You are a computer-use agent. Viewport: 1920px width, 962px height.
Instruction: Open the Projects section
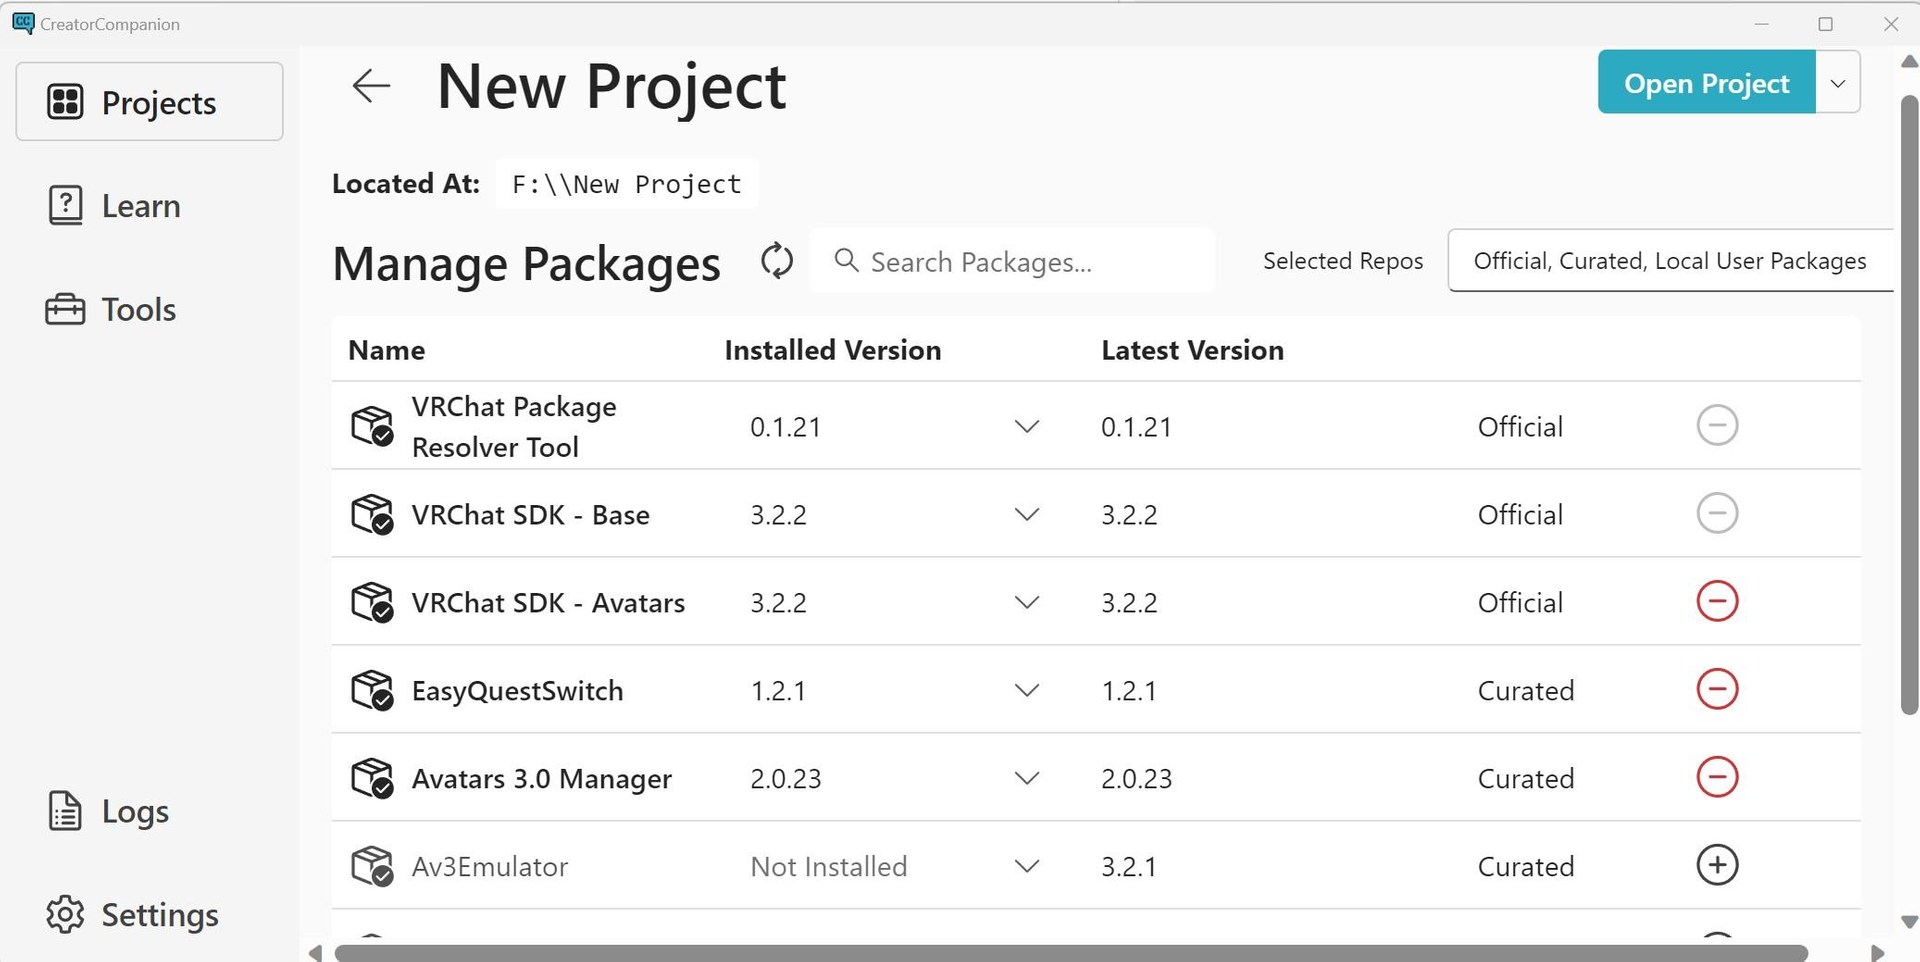click(149, 102)
